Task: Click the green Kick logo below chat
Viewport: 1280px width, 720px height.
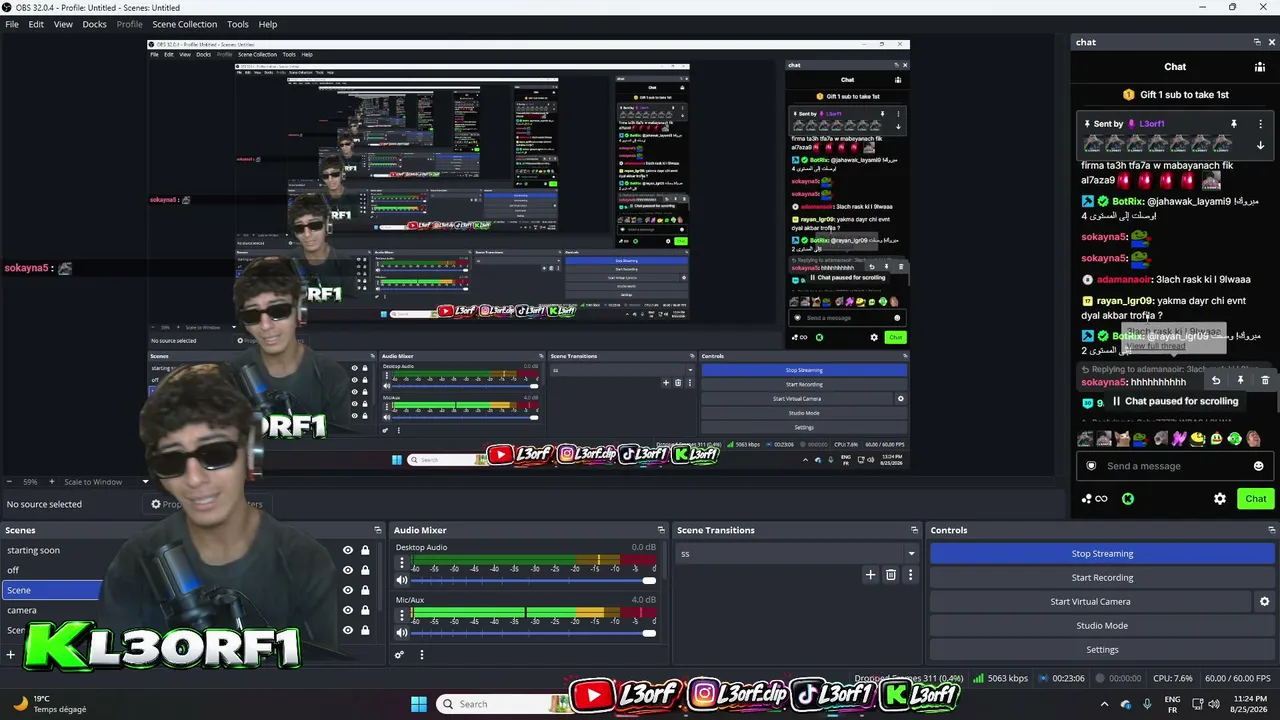Action: (1128, 499)
